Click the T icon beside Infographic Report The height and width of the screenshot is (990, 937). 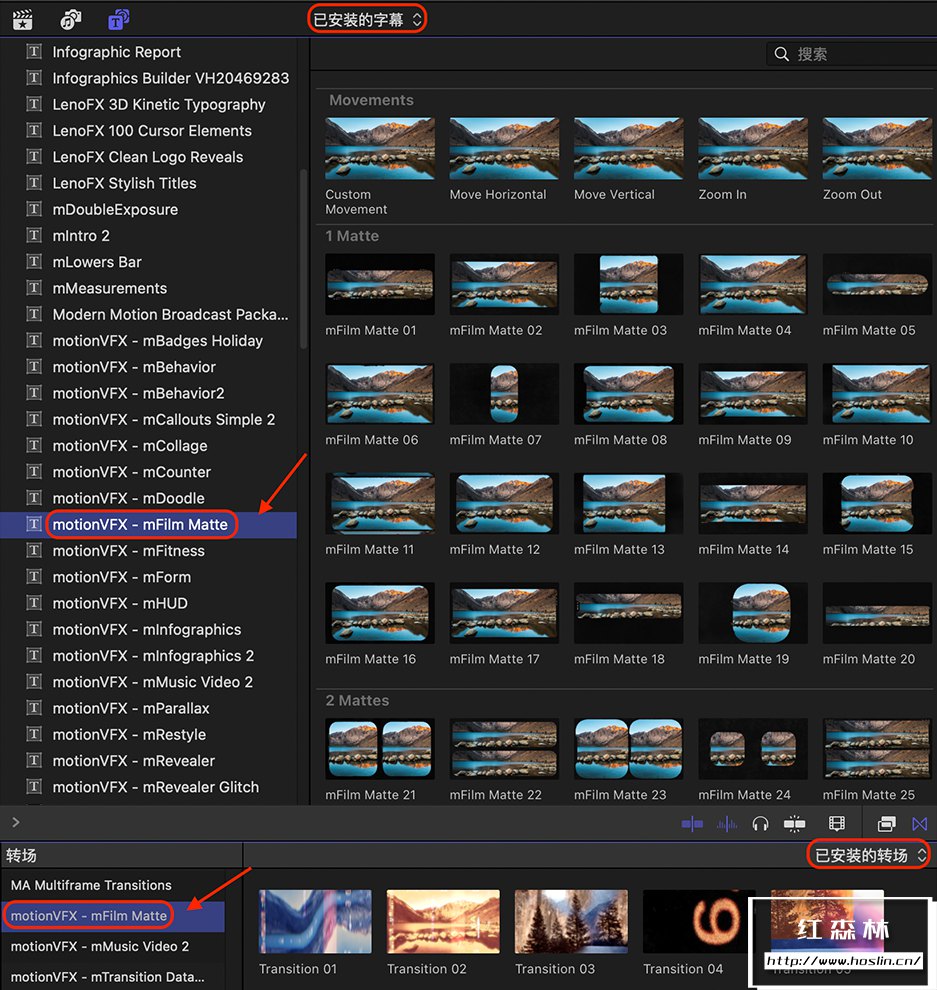pos(34,51)
